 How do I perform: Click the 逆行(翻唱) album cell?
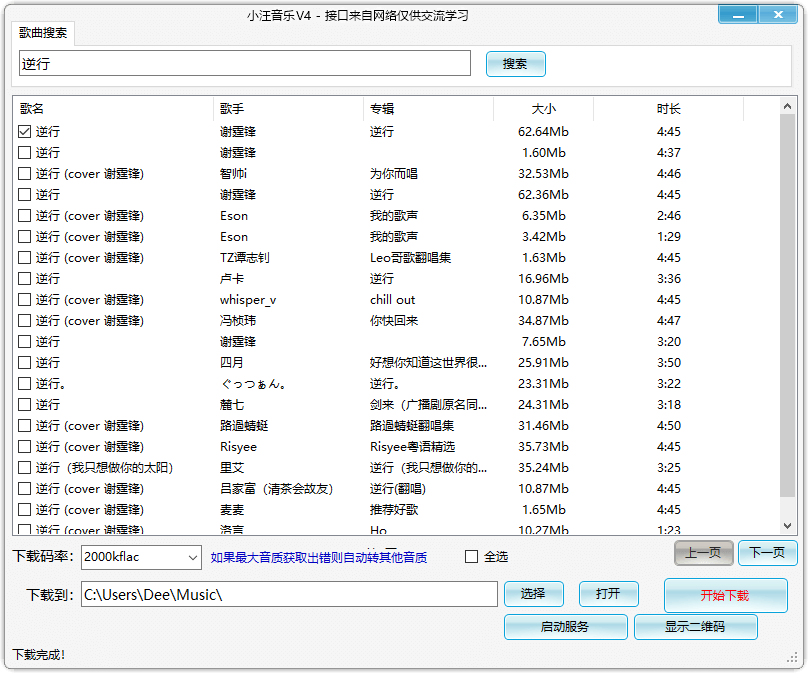(x=398, y=489)
